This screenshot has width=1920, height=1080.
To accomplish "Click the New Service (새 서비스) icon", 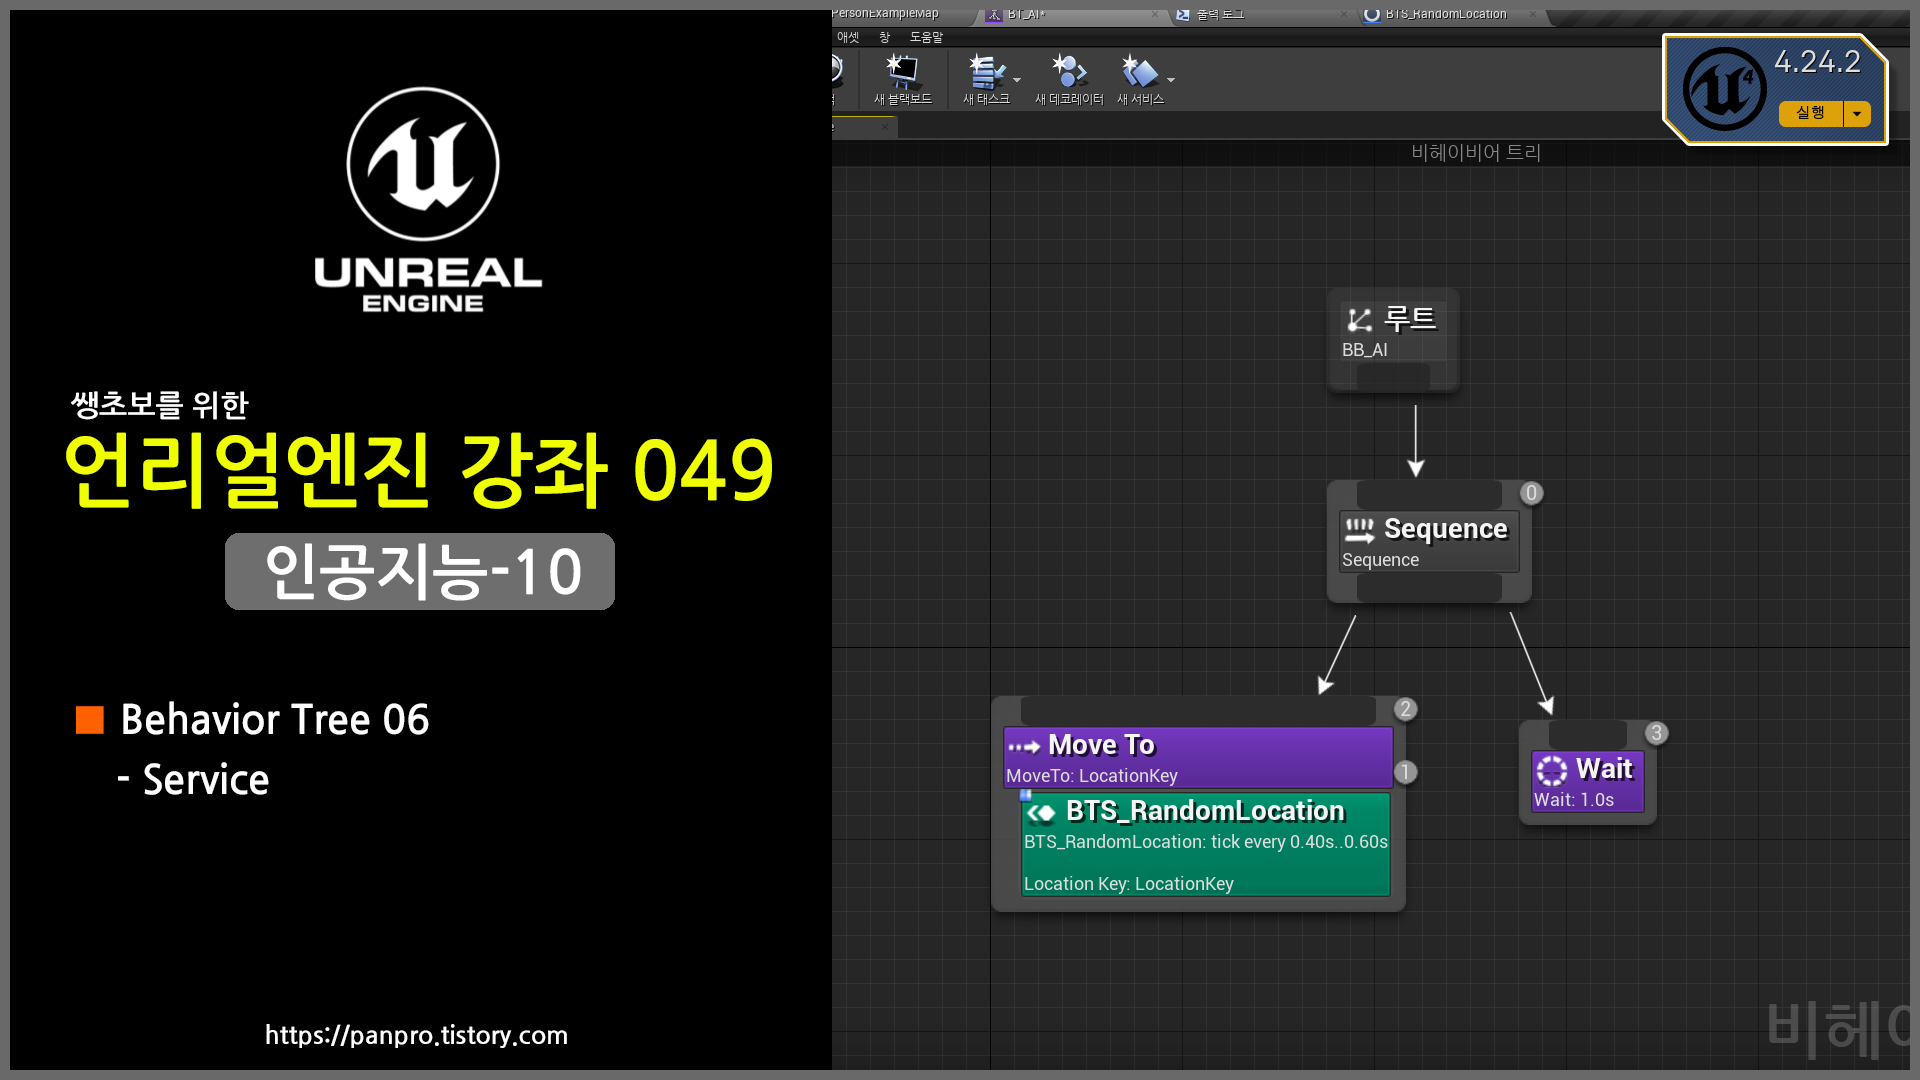I will pos(1139,73).
